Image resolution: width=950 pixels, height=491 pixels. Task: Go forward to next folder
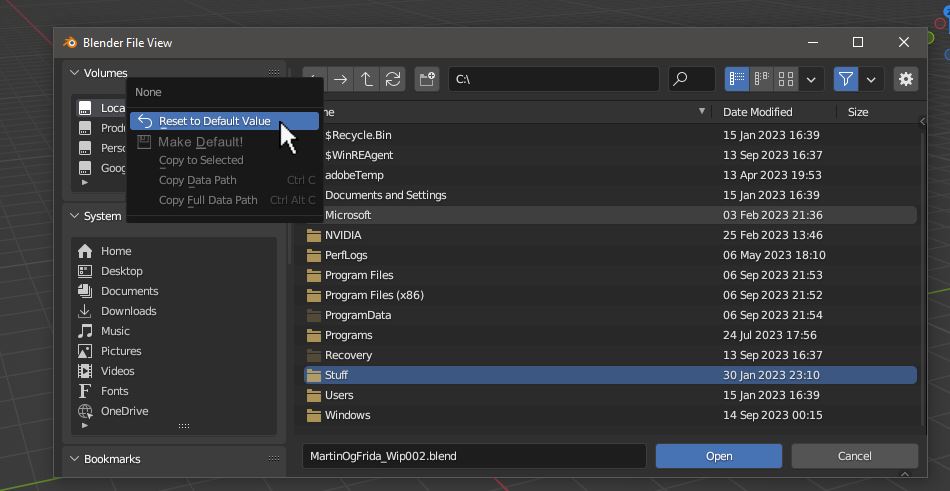click(340, 79)
